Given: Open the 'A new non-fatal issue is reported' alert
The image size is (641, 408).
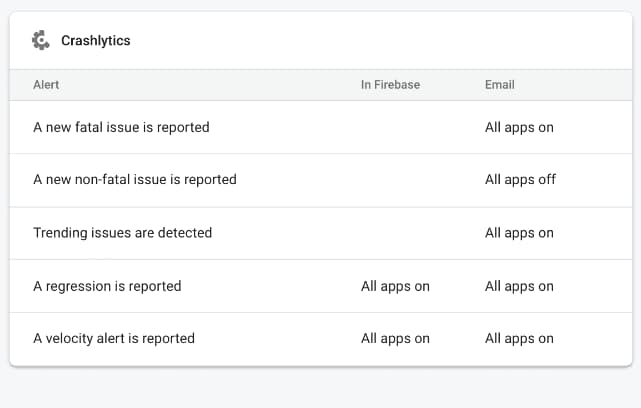Looking at the screenshot, I should click(x=135, y=179).
